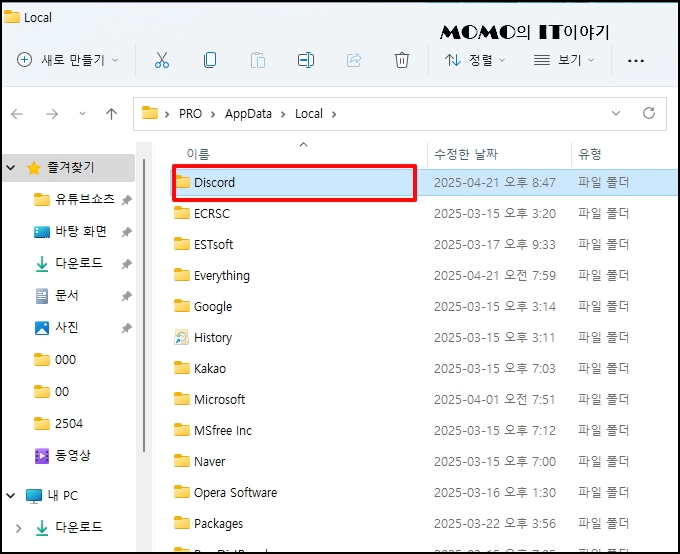Click the Copy icon in toolbar
The image size is (680, 554).
(210, 60)
